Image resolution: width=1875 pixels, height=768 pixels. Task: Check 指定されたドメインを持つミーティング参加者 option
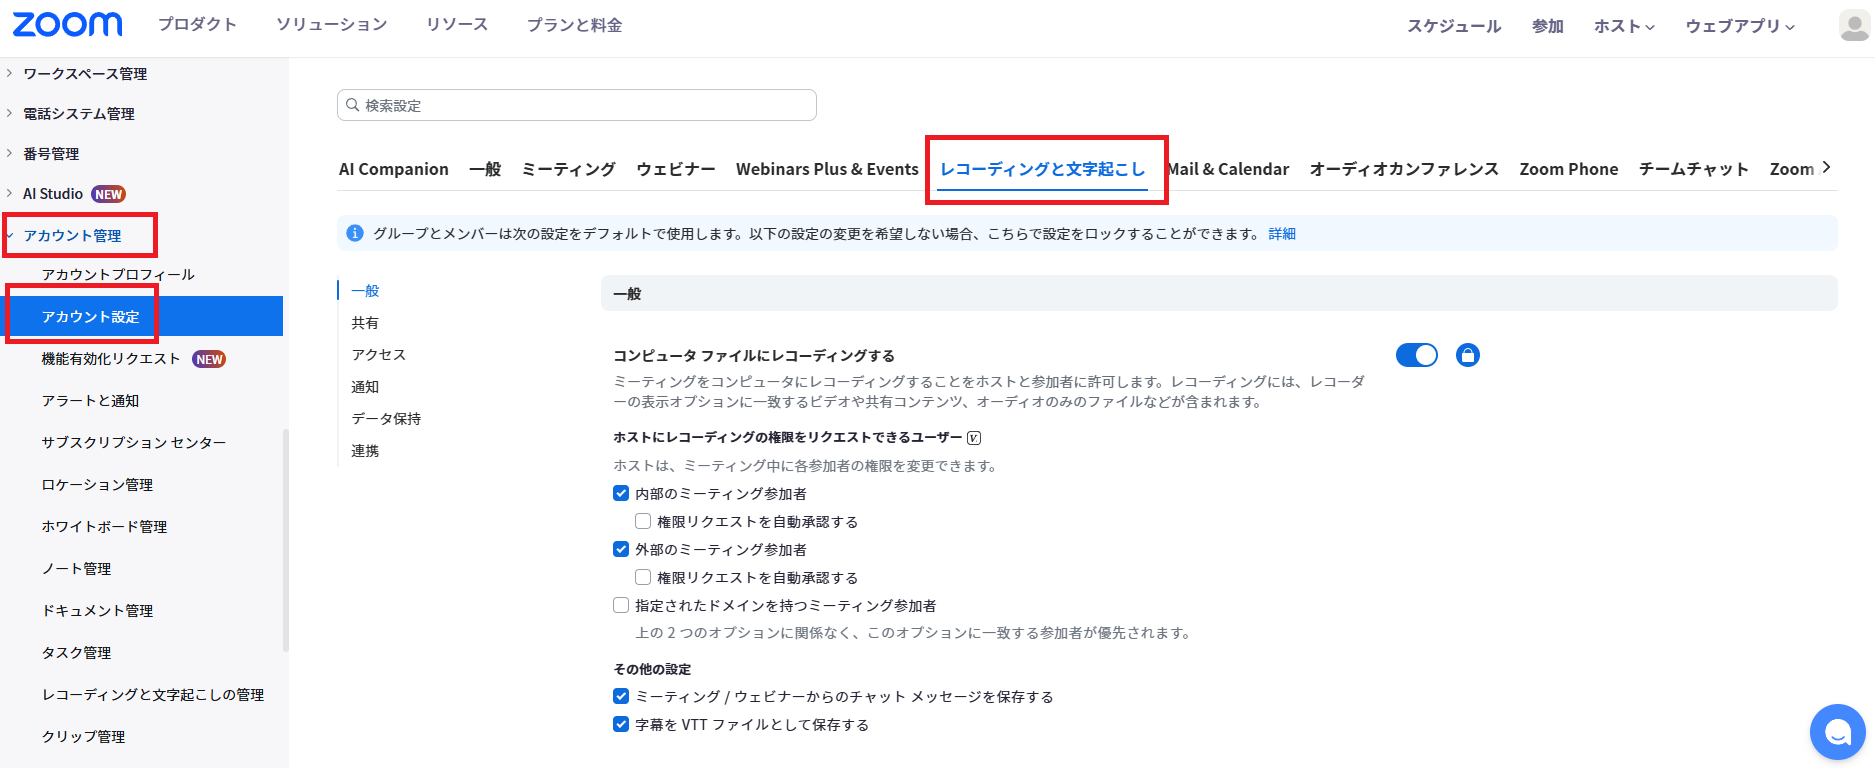pos(621,605)
